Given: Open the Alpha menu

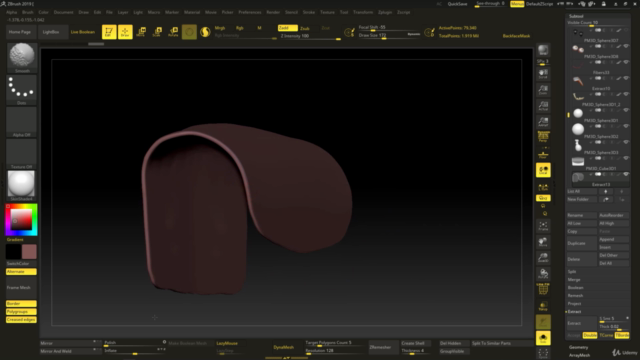Looking at the screenshot, I should pos(11,12).
